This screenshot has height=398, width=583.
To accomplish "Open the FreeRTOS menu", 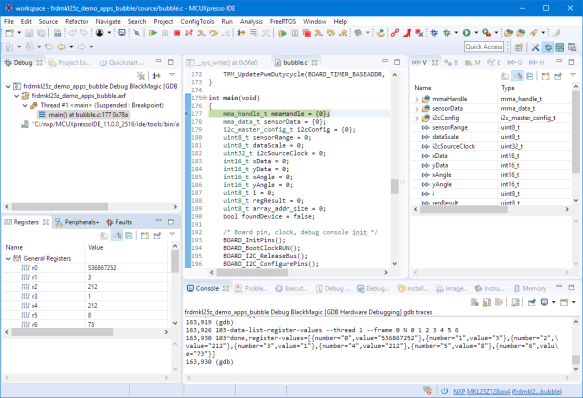I will [283, 21].
